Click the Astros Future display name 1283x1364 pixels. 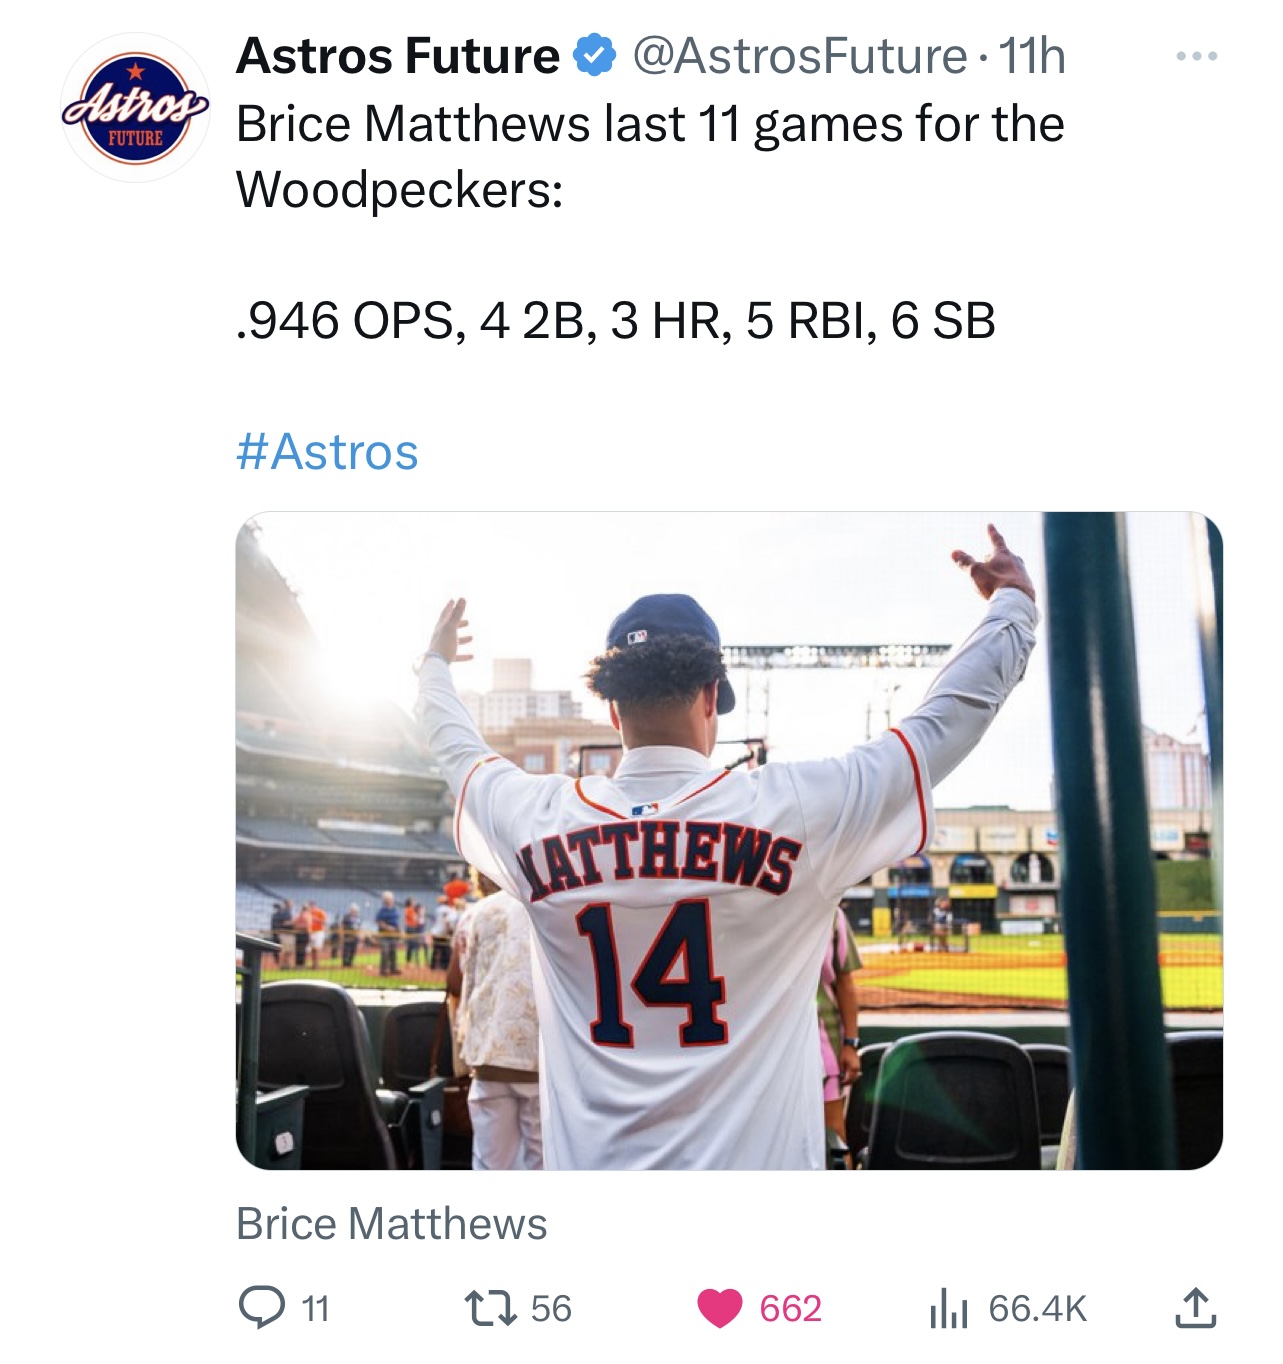pos(397,56)
